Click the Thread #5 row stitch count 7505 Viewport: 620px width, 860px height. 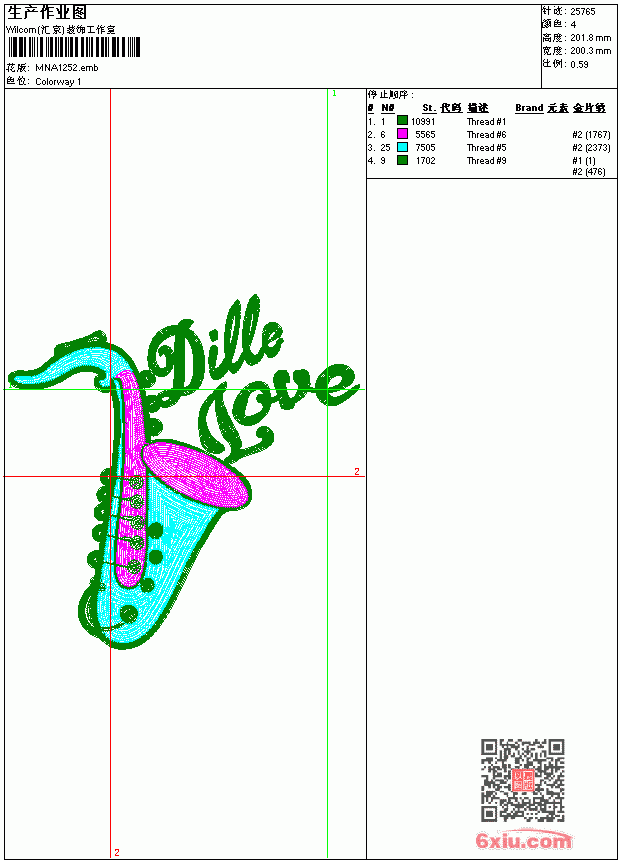click(x=425, y=147)
